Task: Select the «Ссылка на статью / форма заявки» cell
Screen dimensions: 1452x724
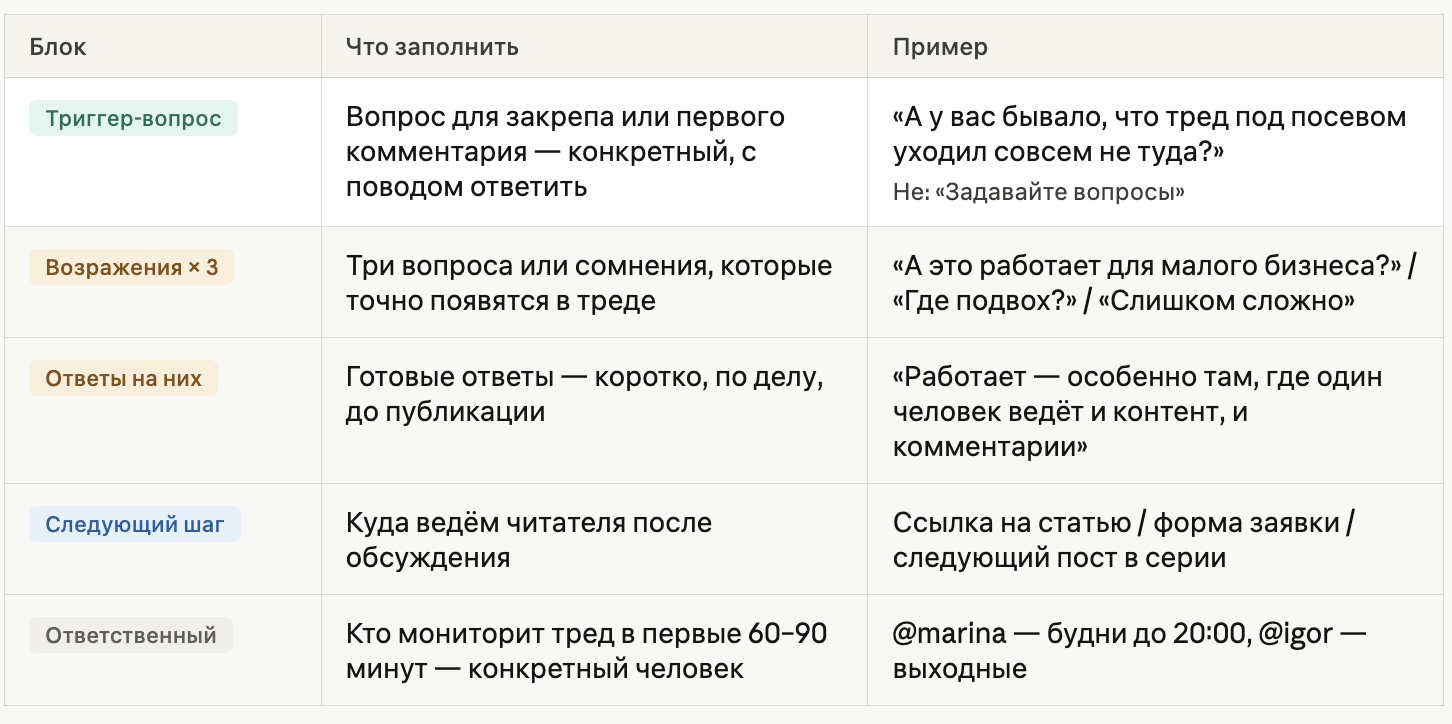Action: click(1123, 540)
